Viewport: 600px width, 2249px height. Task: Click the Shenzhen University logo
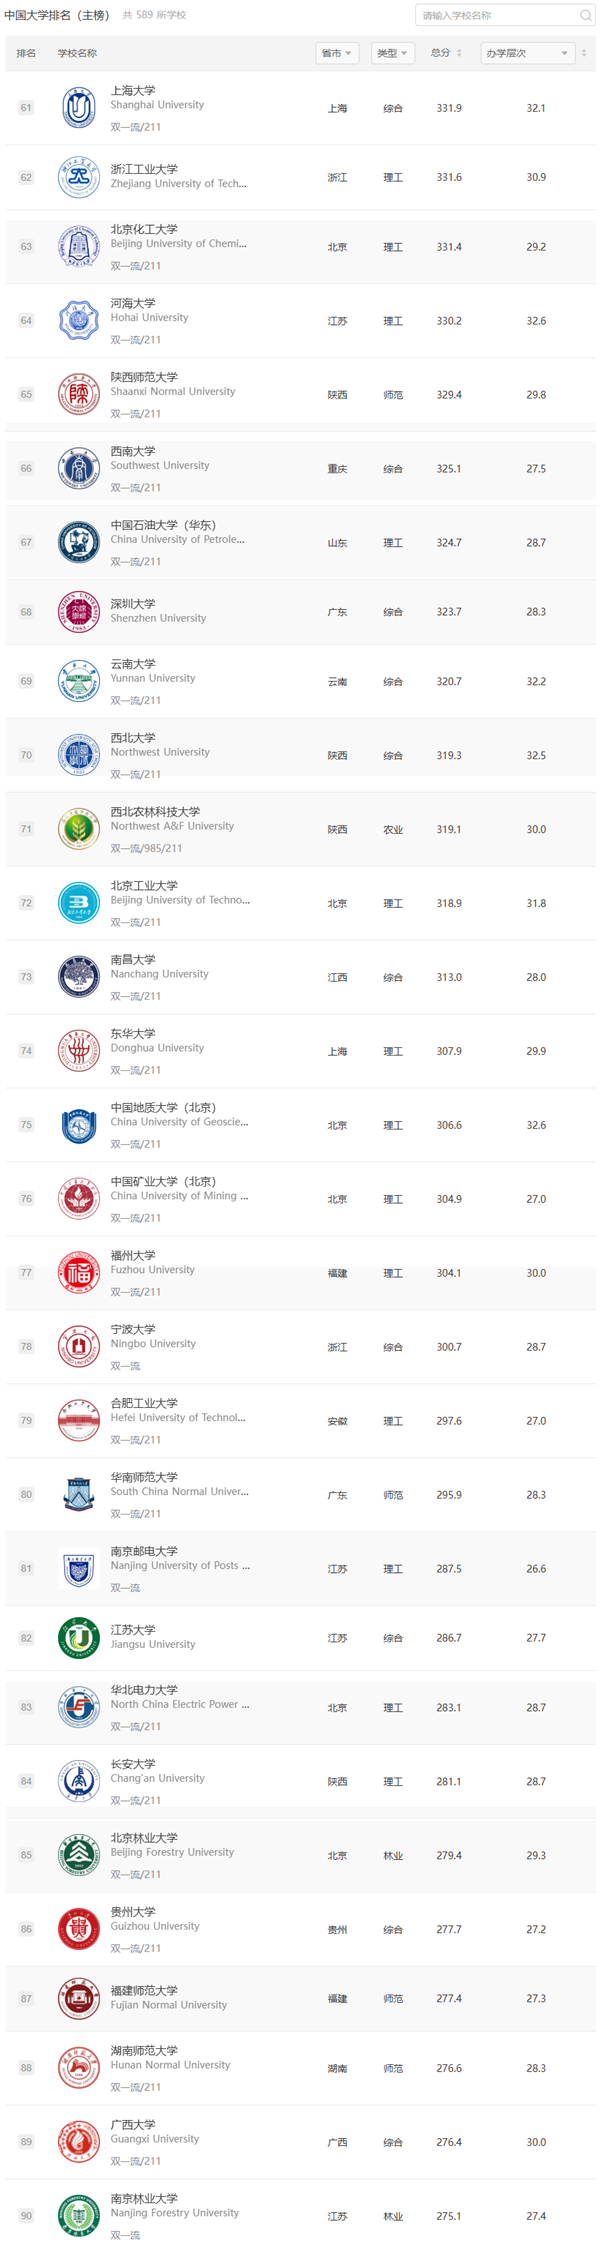point(78,612)
